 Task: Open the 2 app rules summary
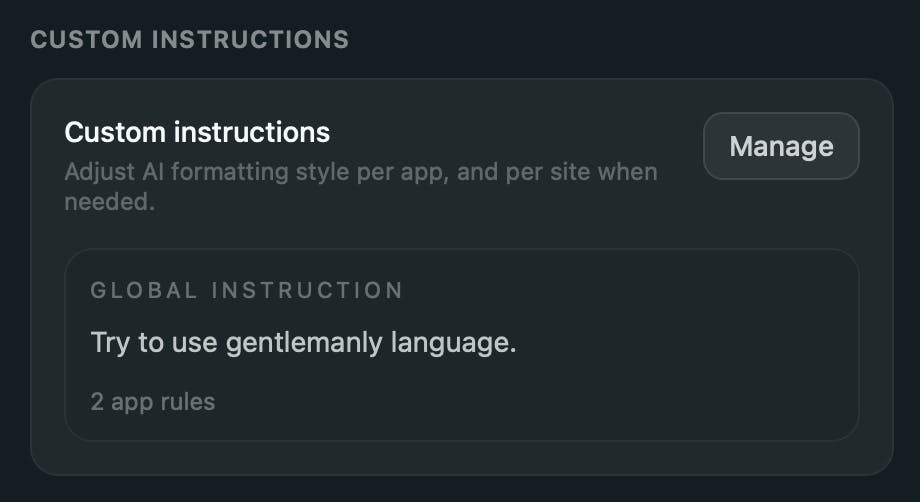(x=153, y=402)
